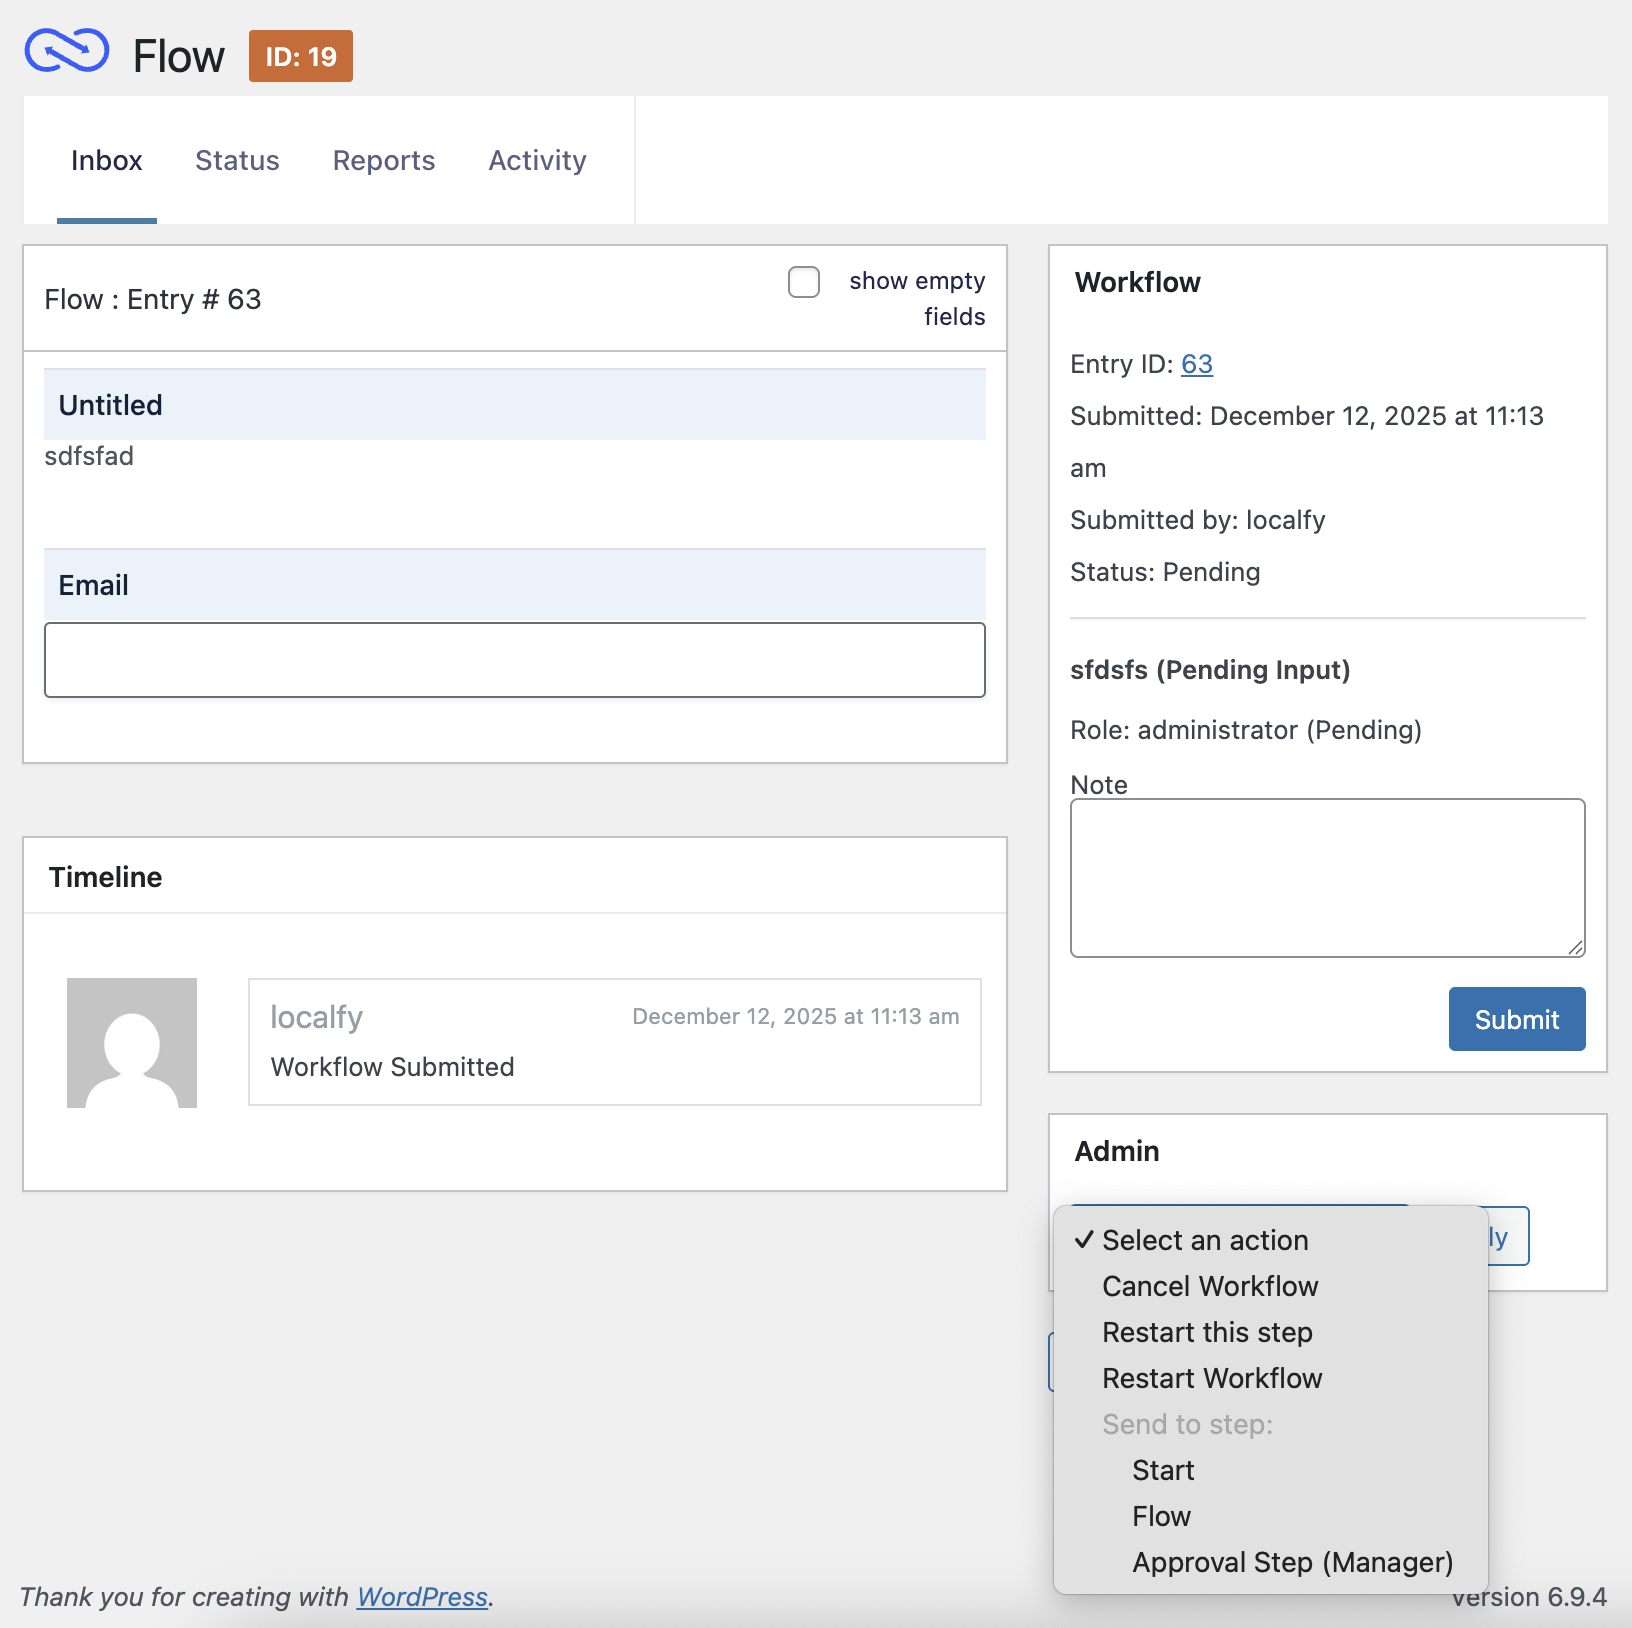Grab the Note textarea resize handle
1632x1628 pixels.
click(1575, 947)
